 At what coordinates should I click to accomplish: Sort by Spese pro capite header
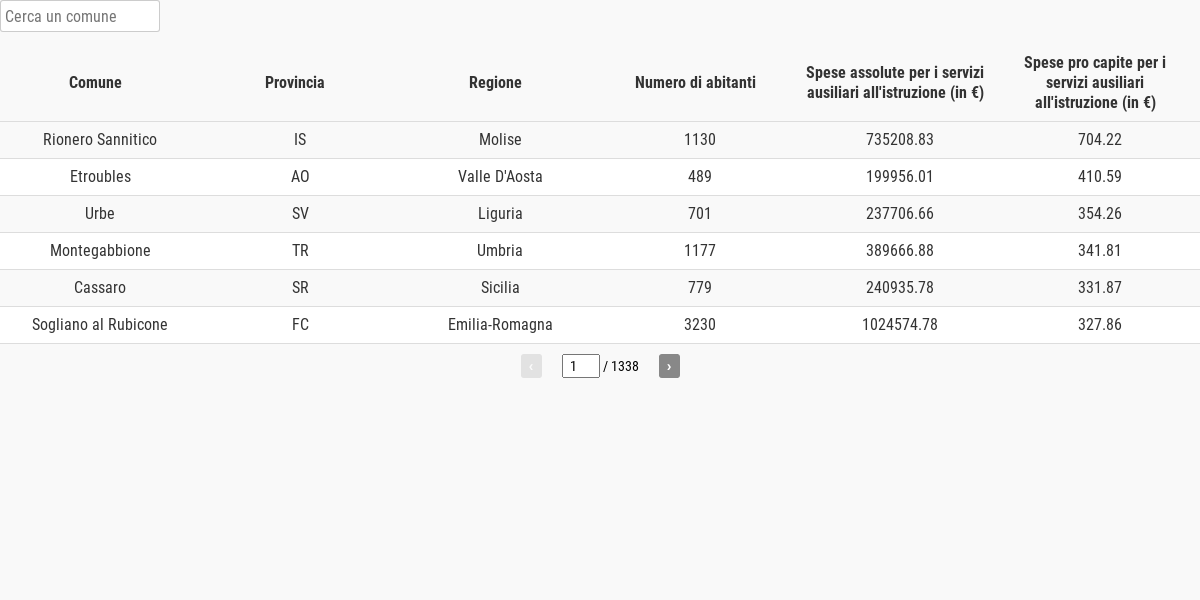click(x=1095, y=83)
